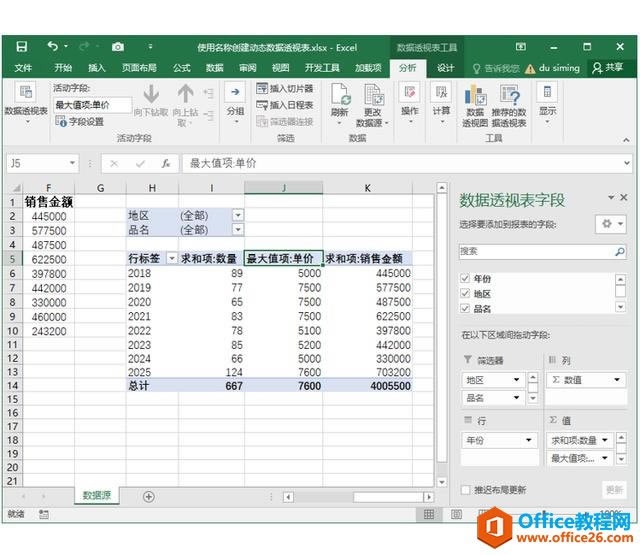This screenshot has height=555, width=640.
Task: Click the ribbon display options icon
Action: click(520, 47)
